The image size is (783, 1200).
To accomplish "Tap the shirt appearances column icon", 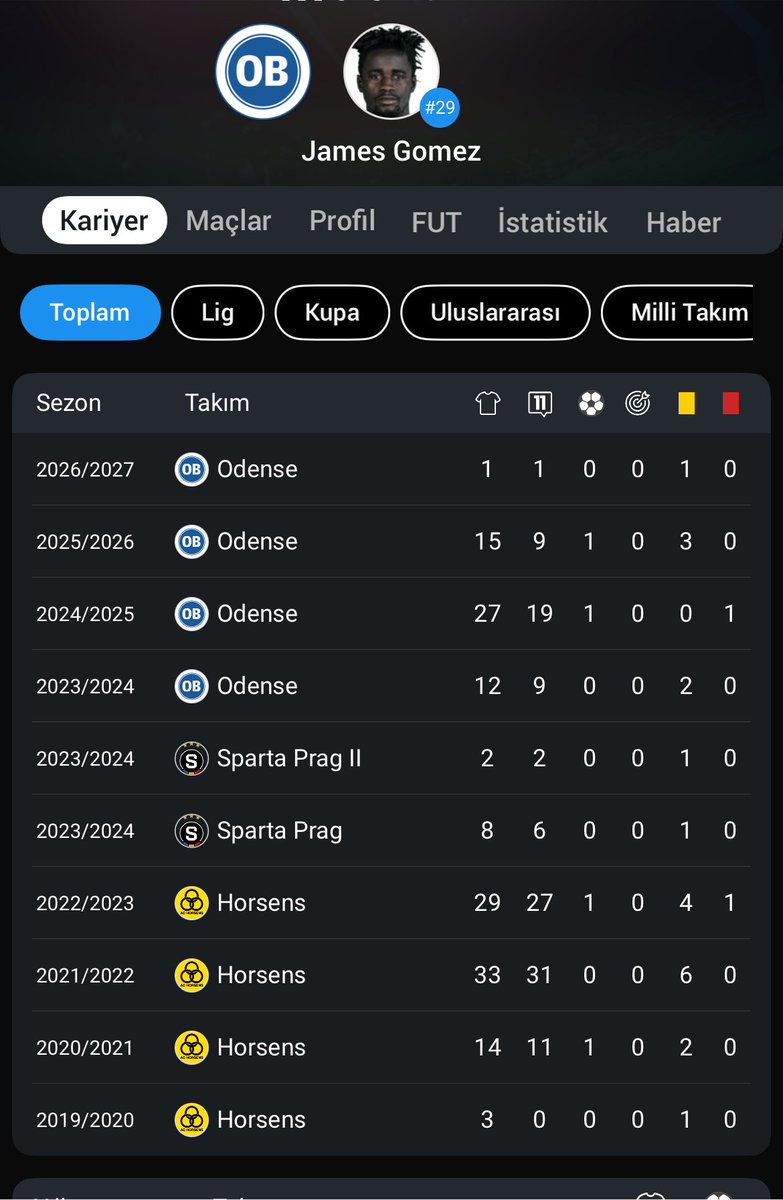I will click(x=487, y=403).
